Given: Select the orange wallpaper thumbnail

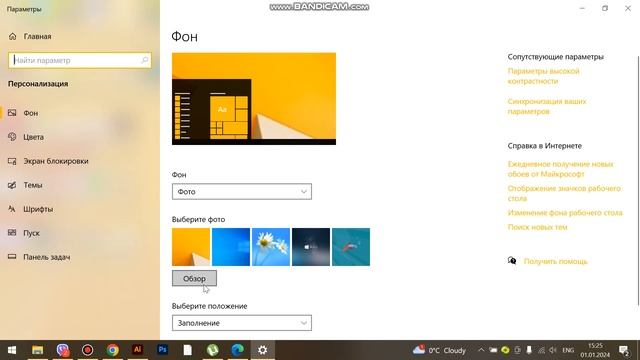Looking at the screenshot, I should tap(191, 247).
